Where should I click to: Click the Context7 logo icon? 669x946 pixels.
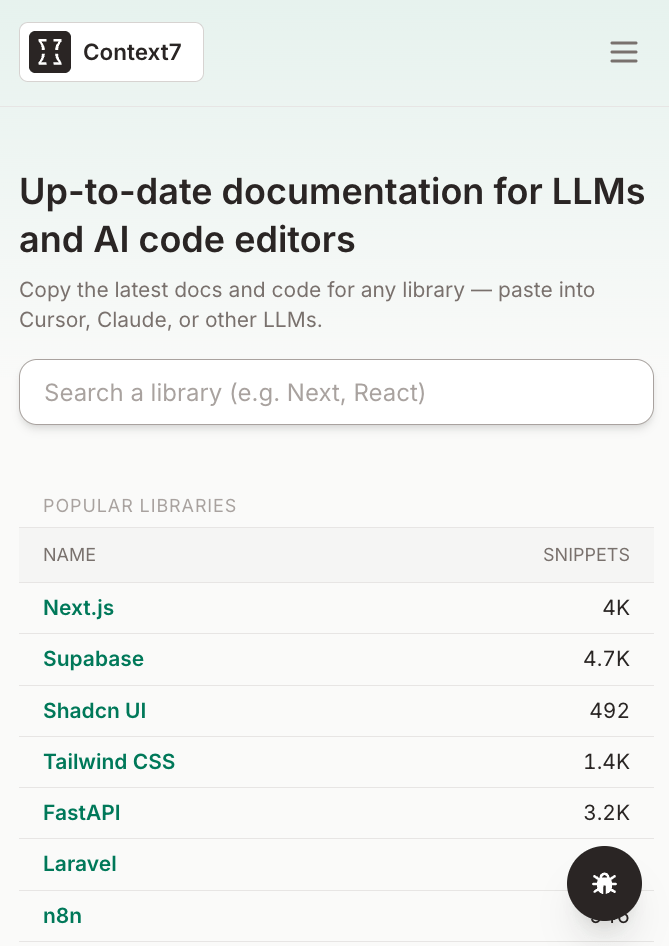pos(50,52)
